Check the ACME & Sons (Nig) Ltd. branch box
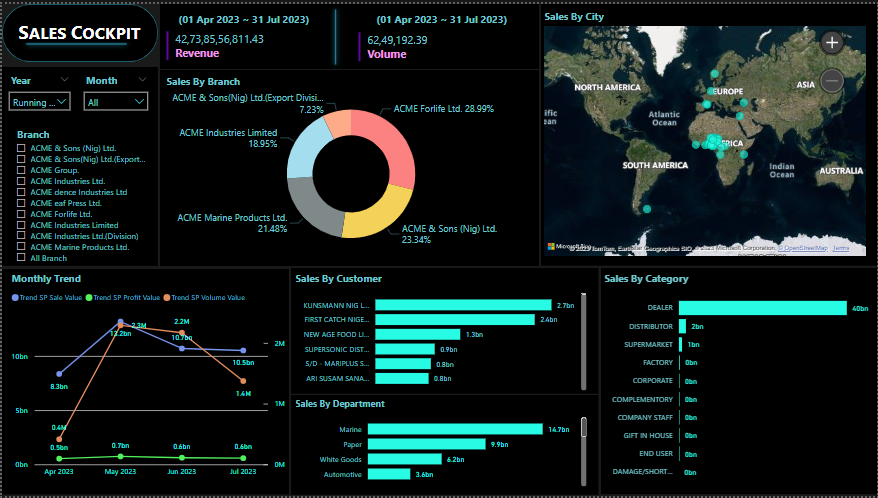Image resolution: width=878 pixels, height=498 pixels. pyautogui.click(x=21, y=148)
